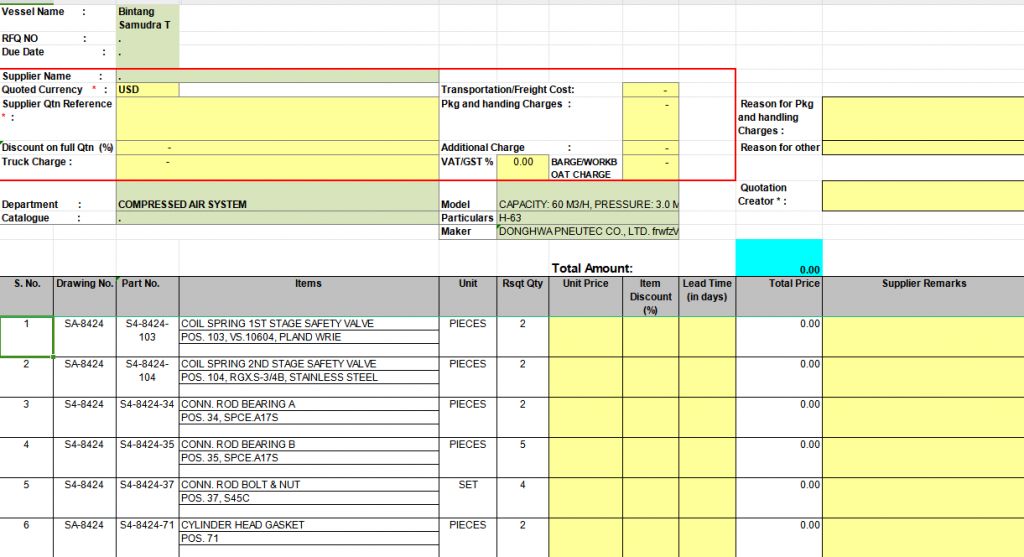Click the Truck Charge value cell
The image size is (1024, 557).
tap(277, 162)
